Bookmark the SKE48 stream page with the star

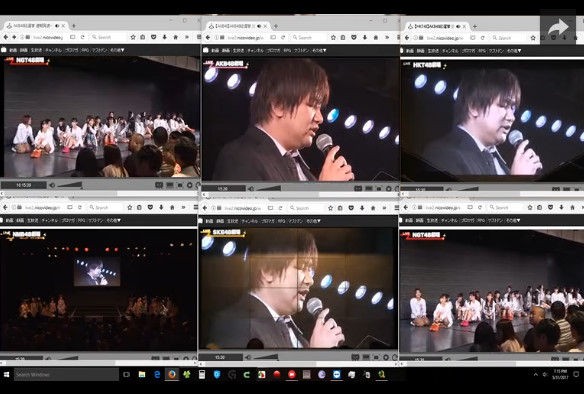(x=330, y=208)
